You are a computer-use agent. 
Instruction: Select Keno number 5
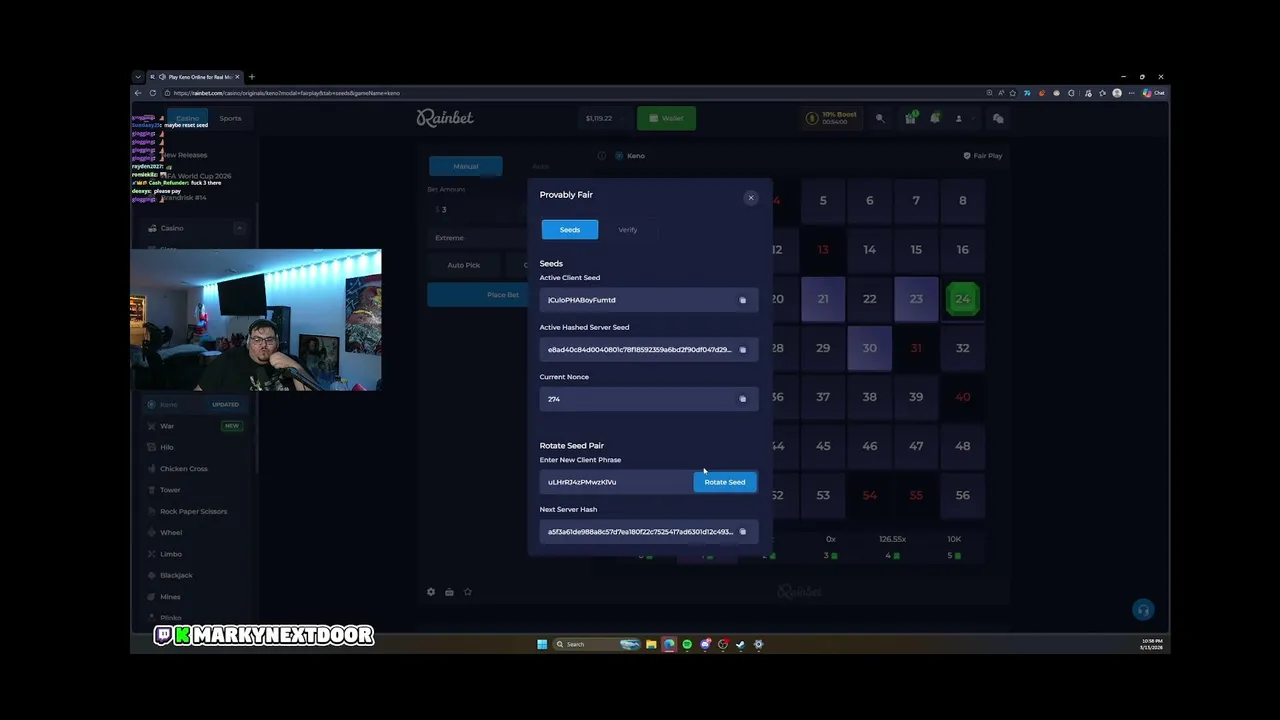click(x=823, y=201)
